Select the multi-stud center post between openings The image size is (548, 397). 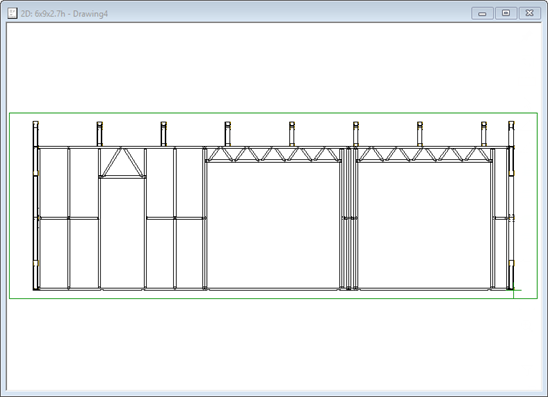point(349,218)
